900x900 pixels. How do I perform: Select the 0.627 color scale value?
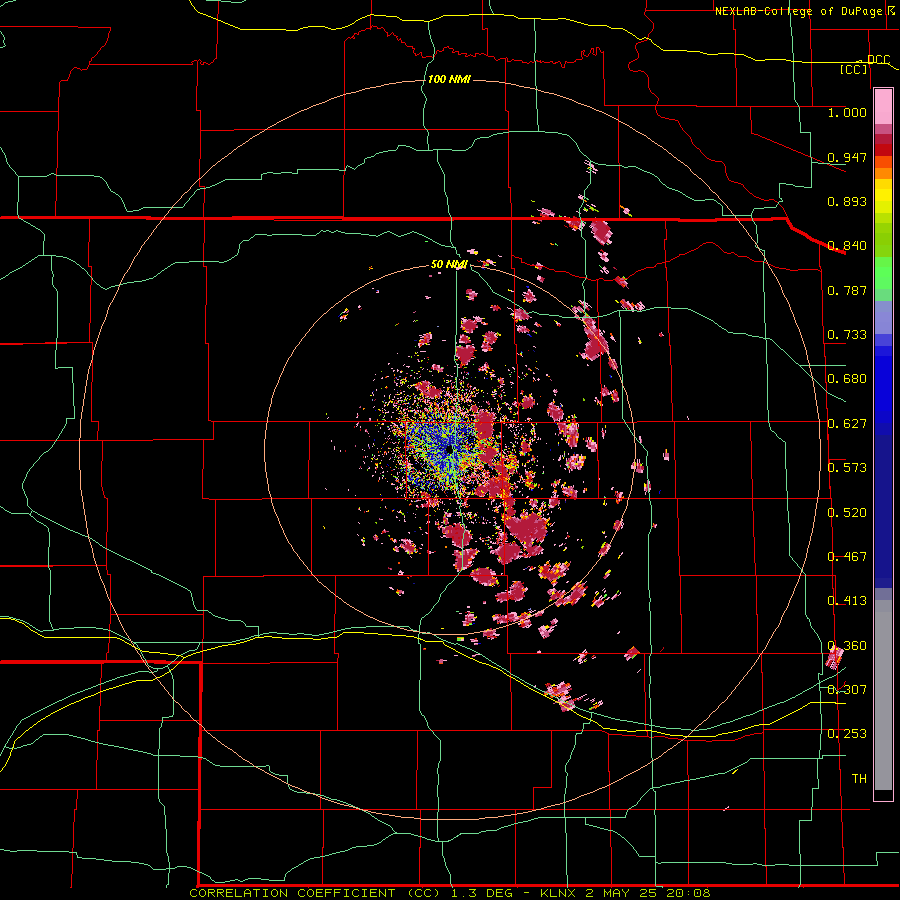tap(847, 424)
